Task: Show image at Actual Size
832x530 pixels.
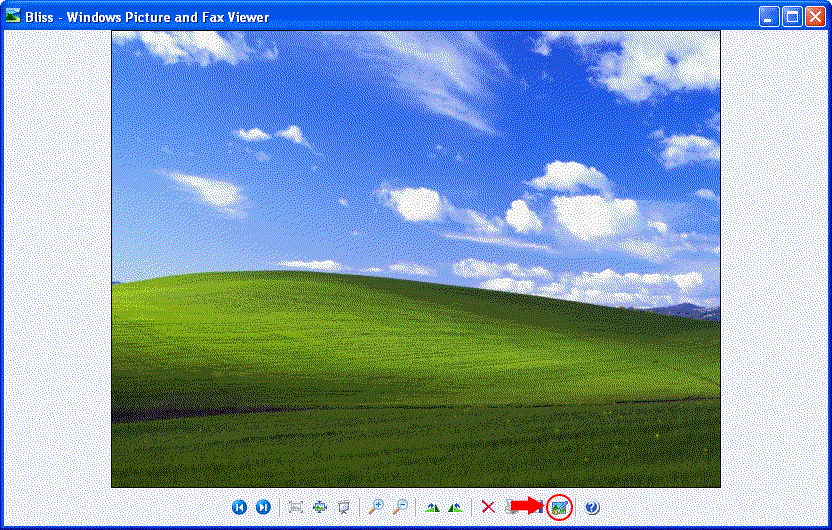Action: pyautogui.click(x=320, y=507)
